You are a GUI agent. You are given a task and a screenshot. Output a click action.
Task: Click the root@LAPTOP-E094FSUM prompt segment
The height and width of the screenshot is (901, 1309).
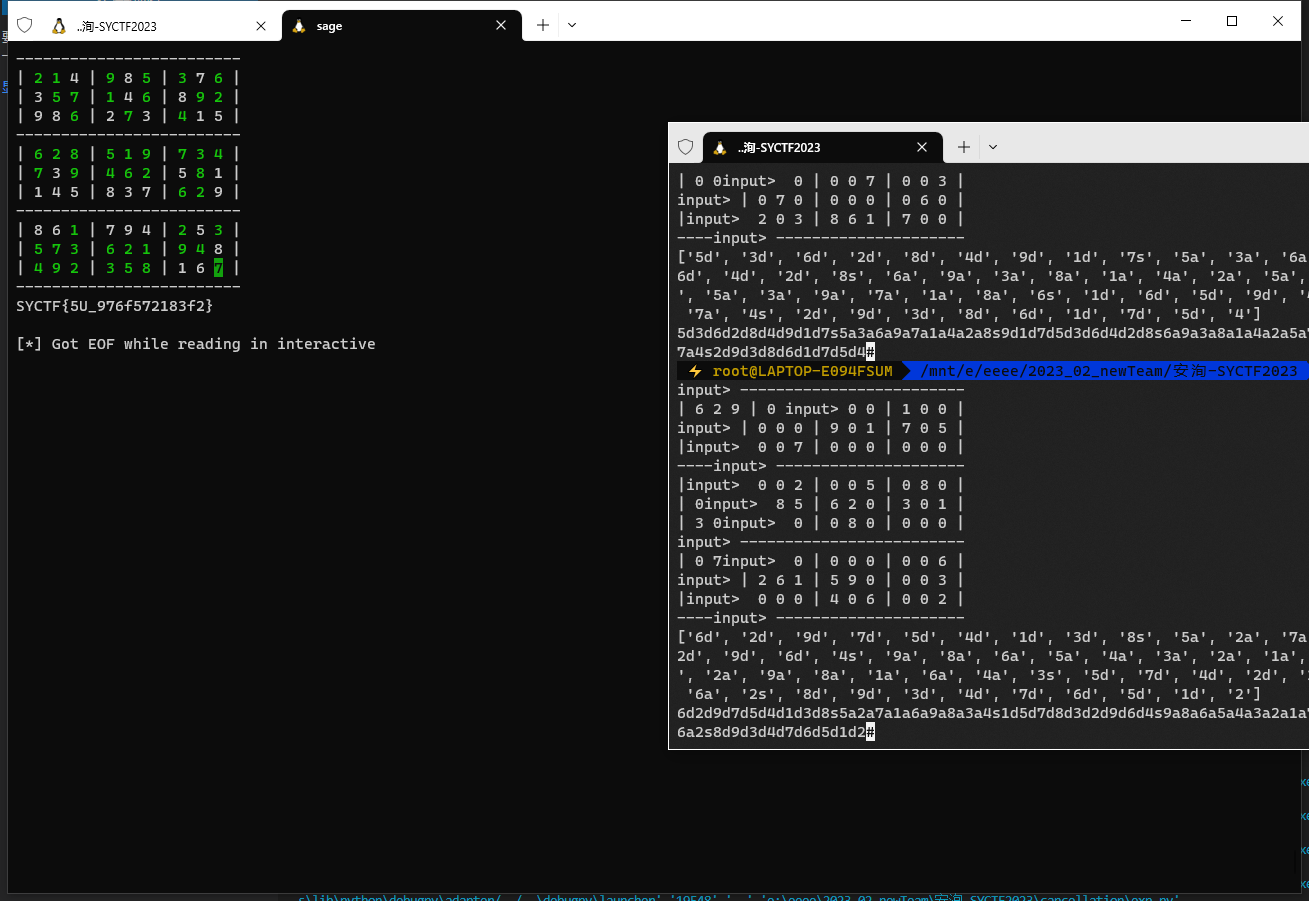pyautogui.click(x=802, y=371)
